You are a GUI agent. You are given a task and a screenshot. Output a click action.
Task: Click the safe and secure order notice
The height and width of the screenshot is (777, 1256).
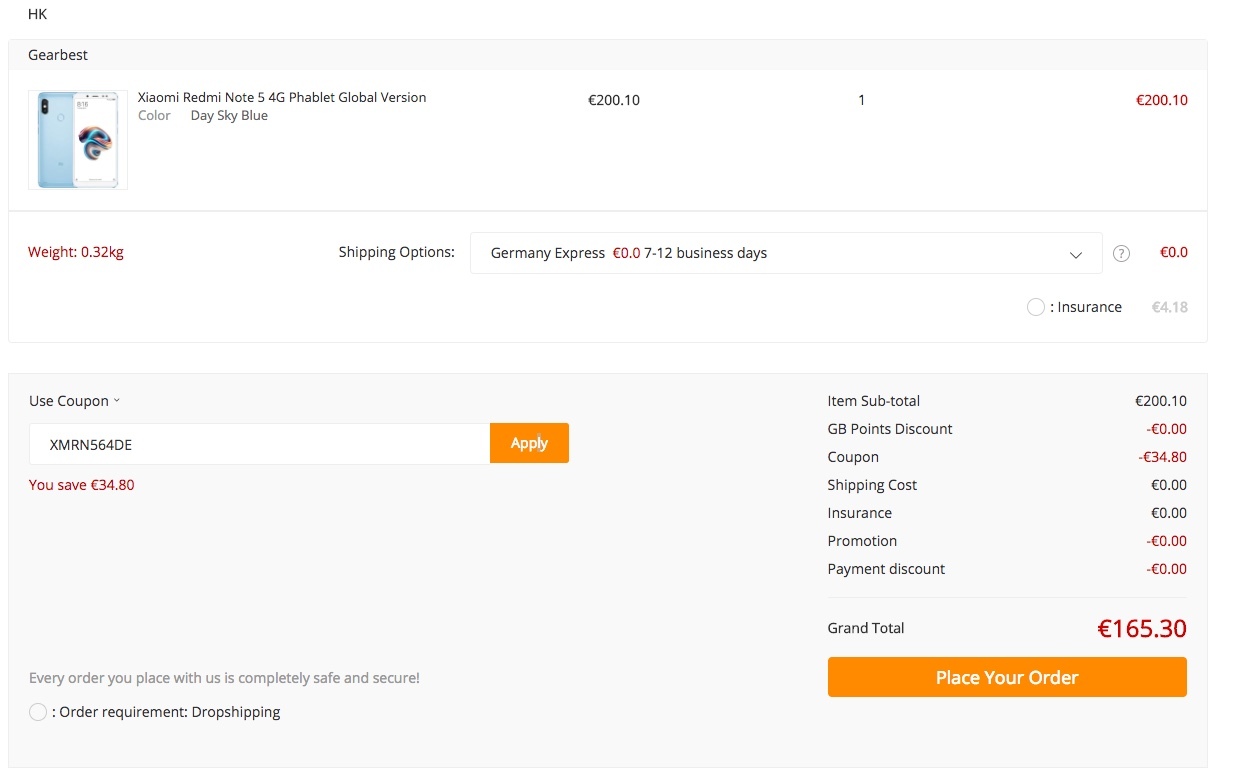pyautogui.click(x=224, y=678)
